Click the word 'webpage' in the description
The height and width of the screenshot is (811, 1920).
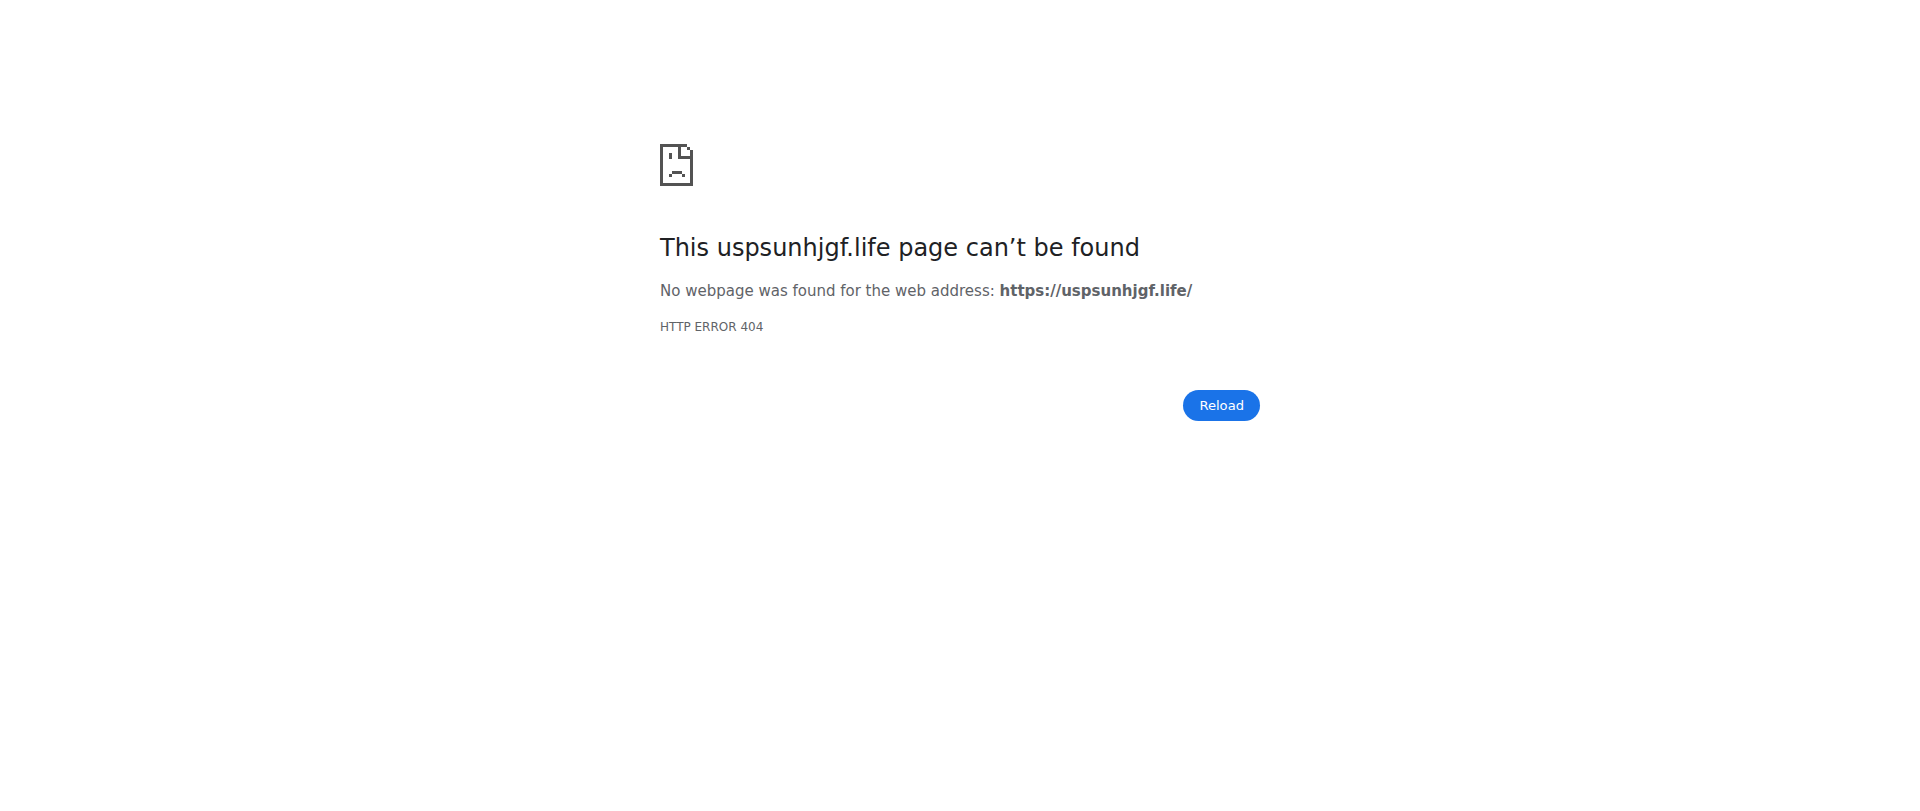(x=719, y=292)
